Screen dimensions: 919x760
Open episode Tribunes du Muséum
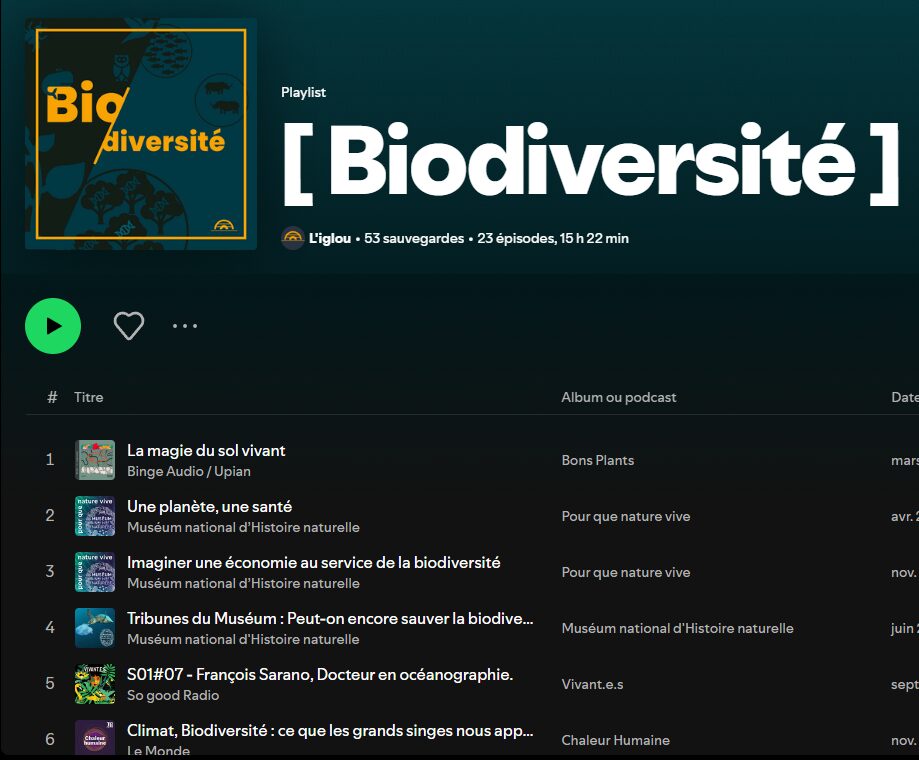(330, 619)
